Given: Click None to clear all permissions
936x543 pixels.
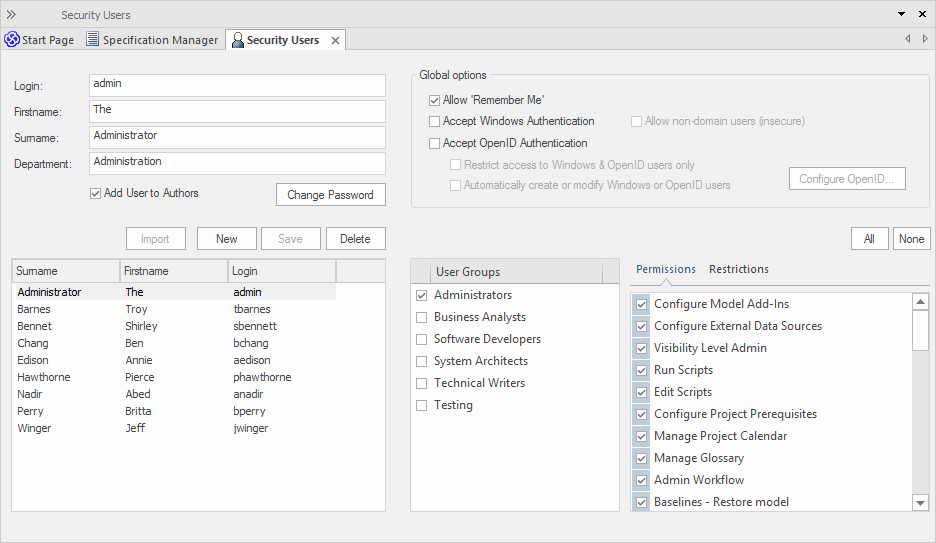Looking at the screenshot, I should pos(911,239).
